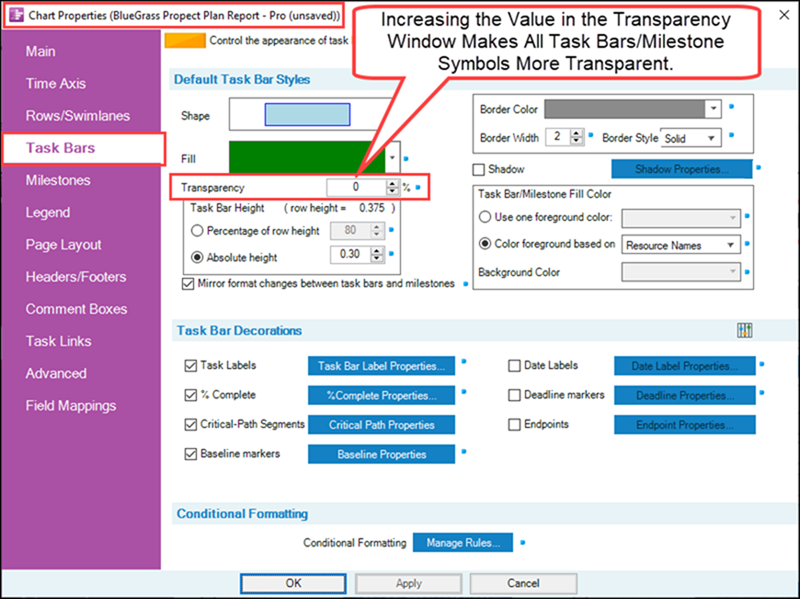
Task: Disable Critical-Path Segments checkbox
Action: coord(190,425)
